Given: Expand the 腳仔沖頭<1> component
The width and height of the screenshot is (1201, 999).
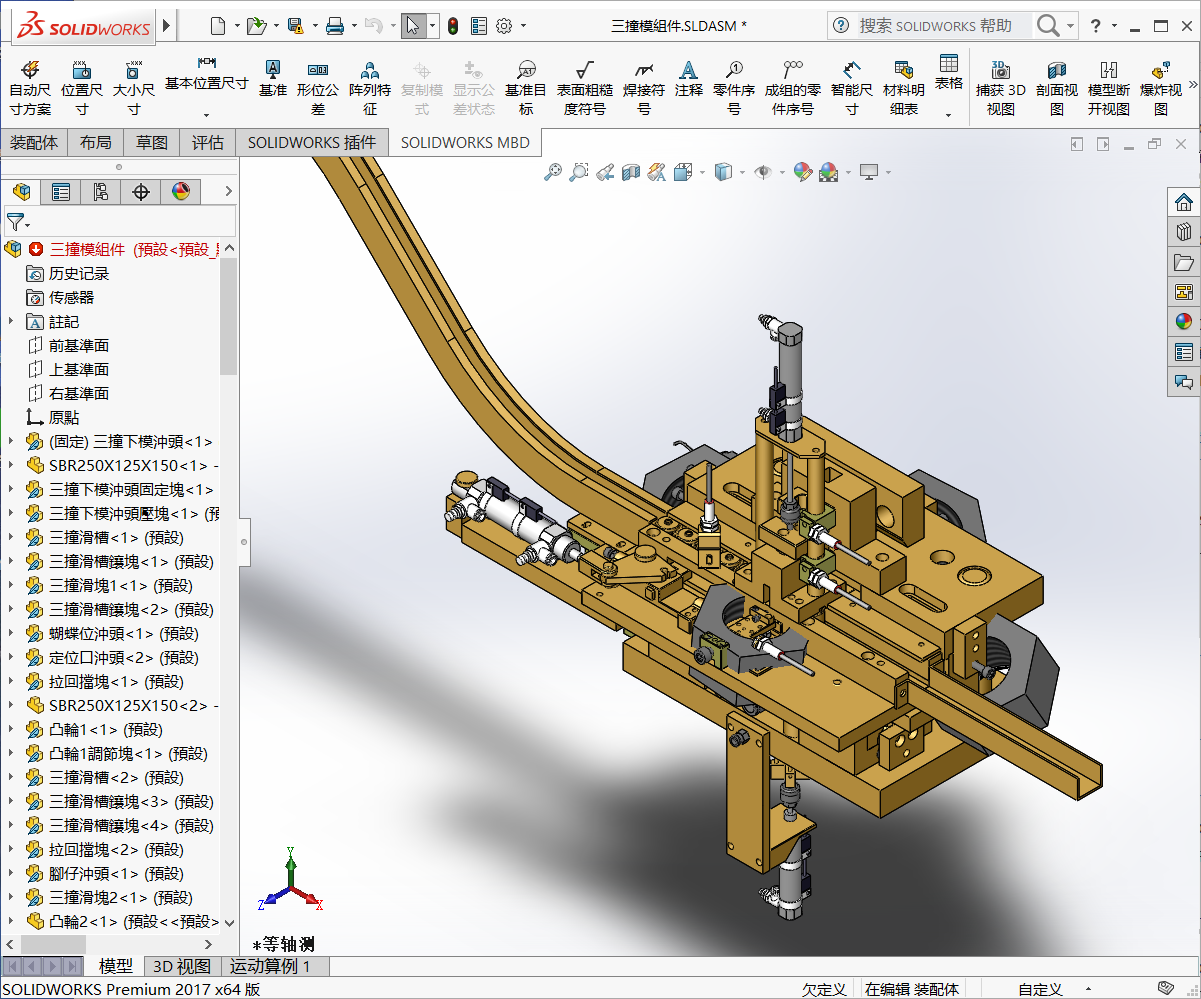Looking at the screenshot, I should click(x=11, y=873).
